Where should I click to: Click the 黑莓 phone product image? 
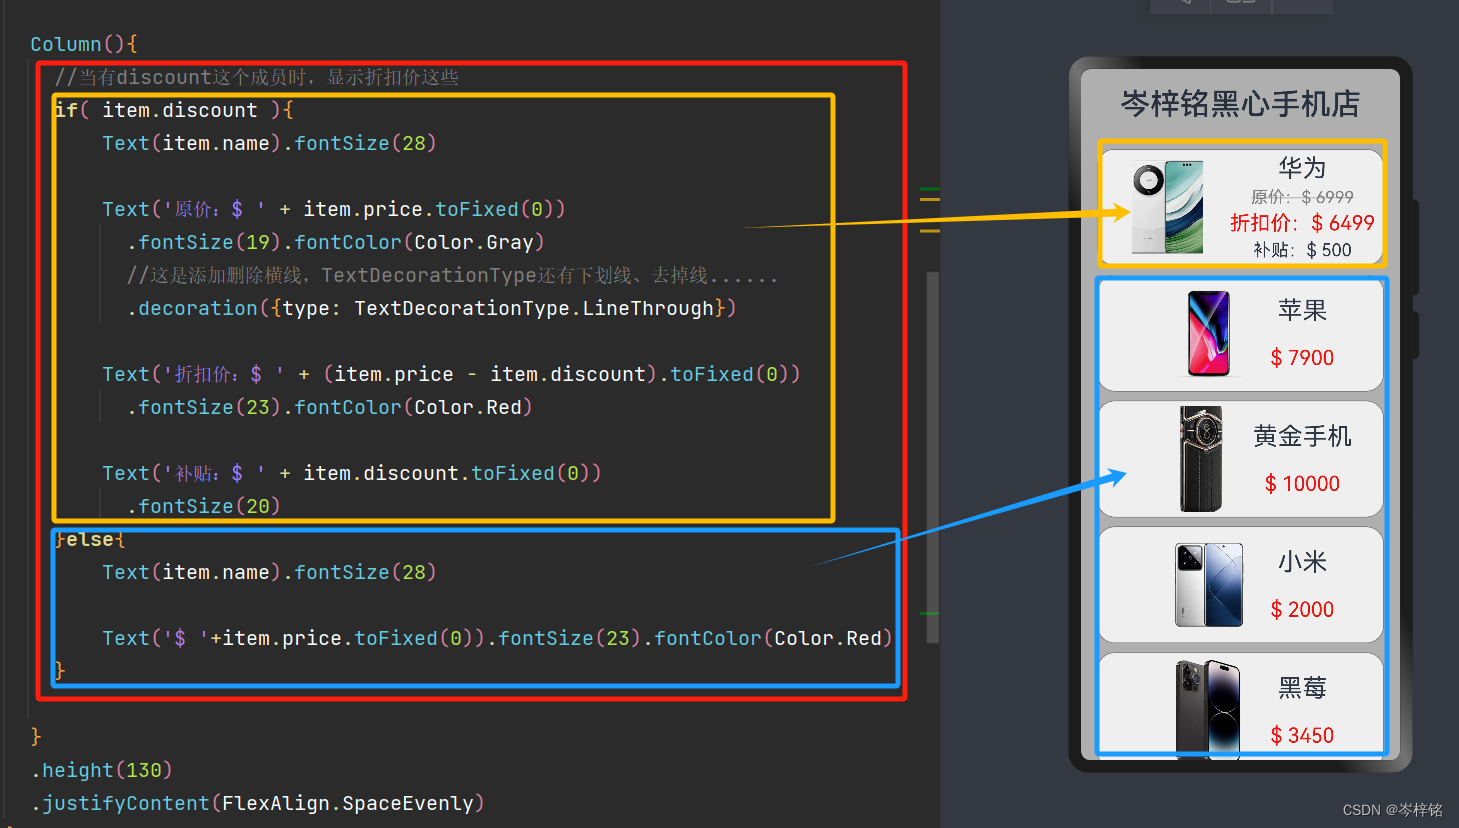1208,708
